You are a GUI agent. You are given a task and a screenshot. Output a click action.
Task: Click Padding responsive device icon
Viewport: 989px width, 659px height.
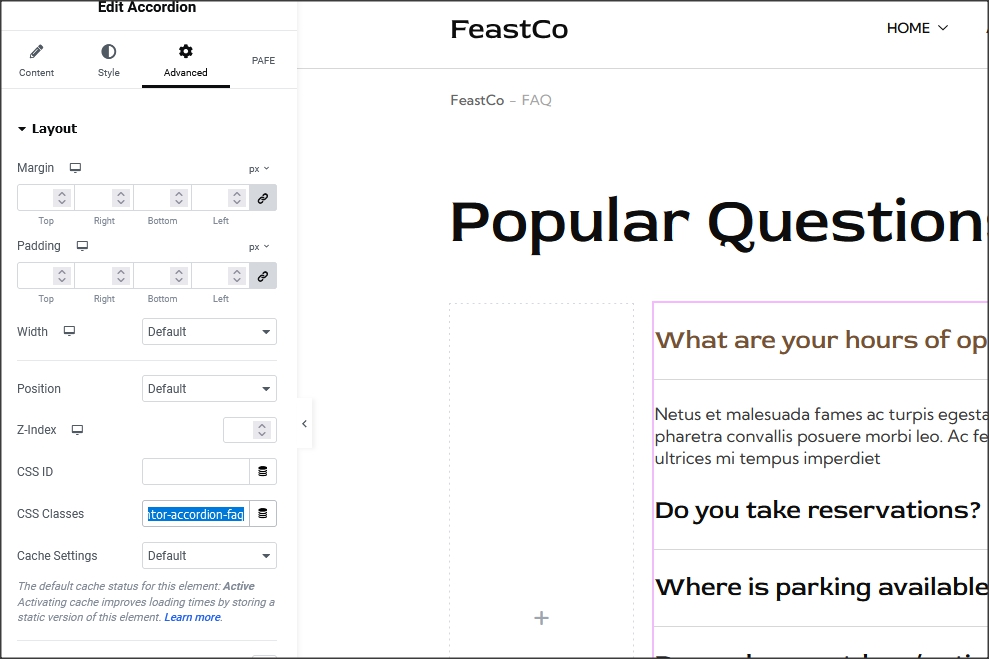(82, 246)
